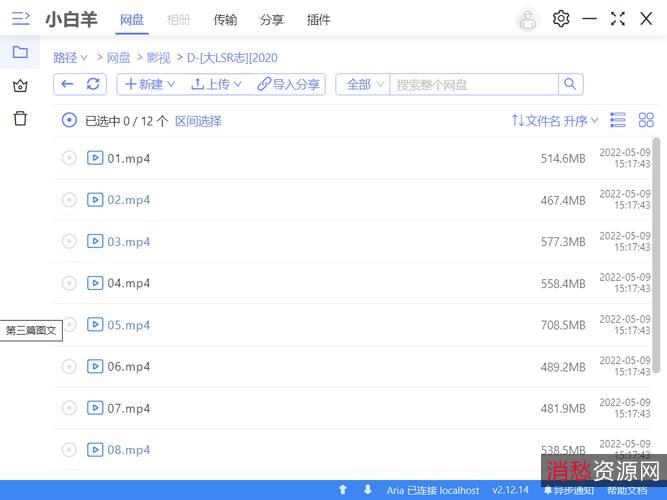Select the 06.mp4 row checkbox
Screen dimensions: 667x500
[x=69, y=366]
